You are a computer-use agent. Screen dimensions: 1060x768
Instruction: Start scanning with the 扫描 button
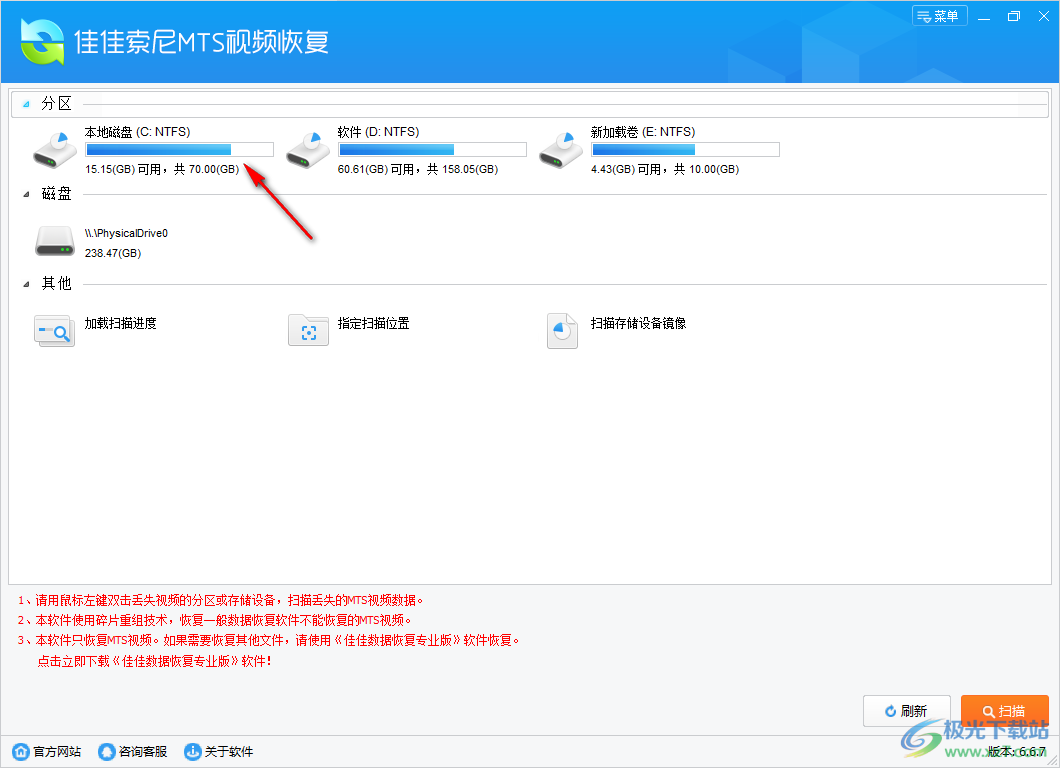1005,711
